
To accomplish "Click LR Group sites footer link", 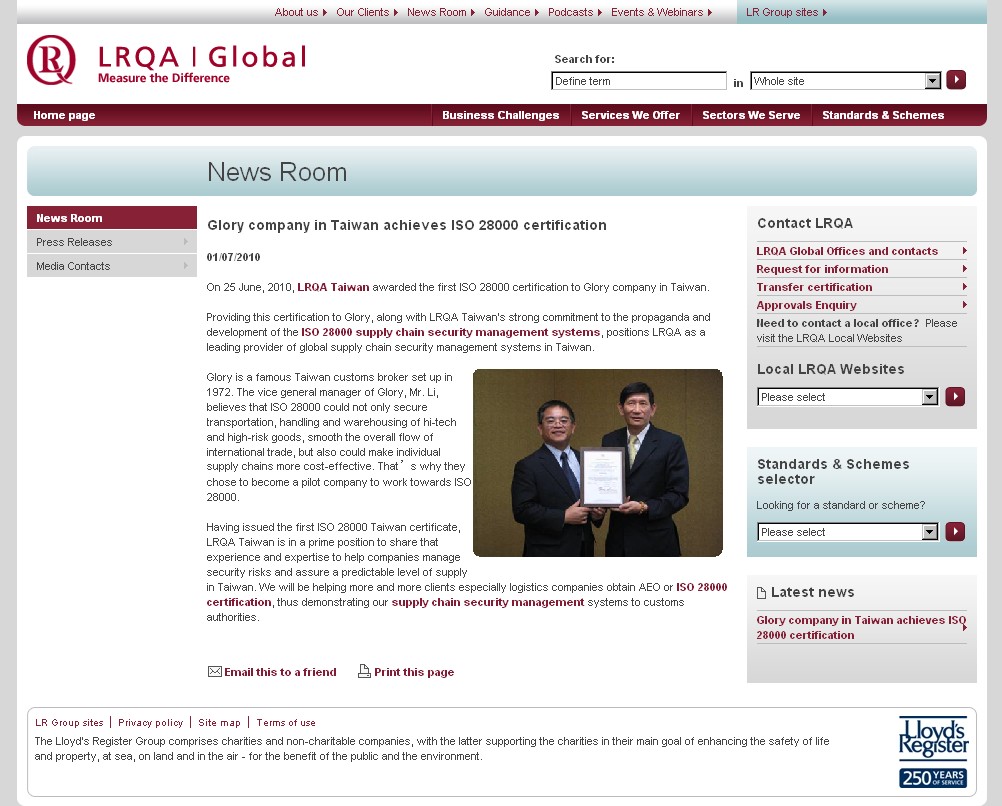I will [69, 722].
